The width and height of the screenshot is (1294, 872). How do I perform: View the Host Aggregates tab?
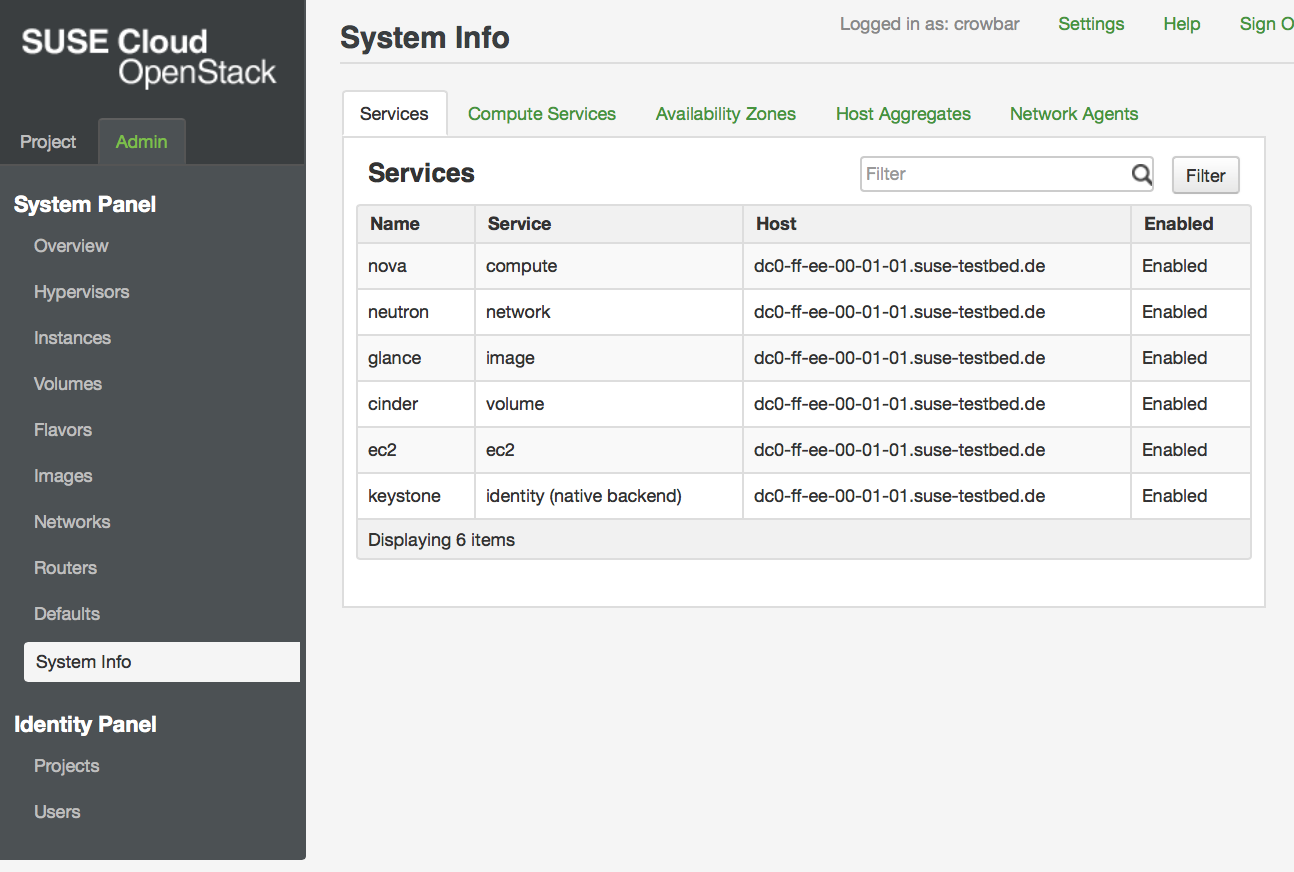tap(903, 114)
